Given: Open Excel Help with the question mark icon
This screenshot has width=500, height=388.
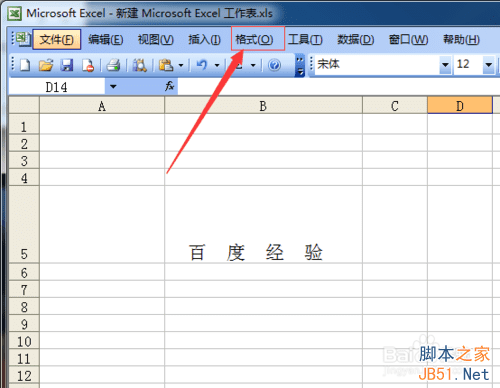Looking at the screenshot, I should click(274, 65).
